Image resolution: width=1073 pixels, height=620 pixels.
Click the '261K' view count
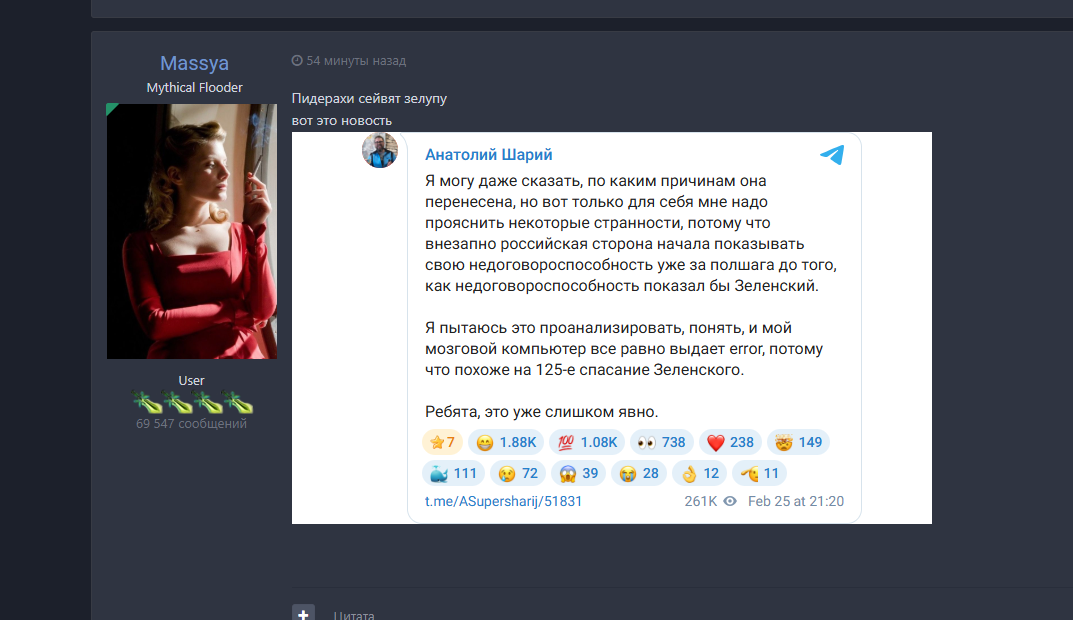[701, 502]
